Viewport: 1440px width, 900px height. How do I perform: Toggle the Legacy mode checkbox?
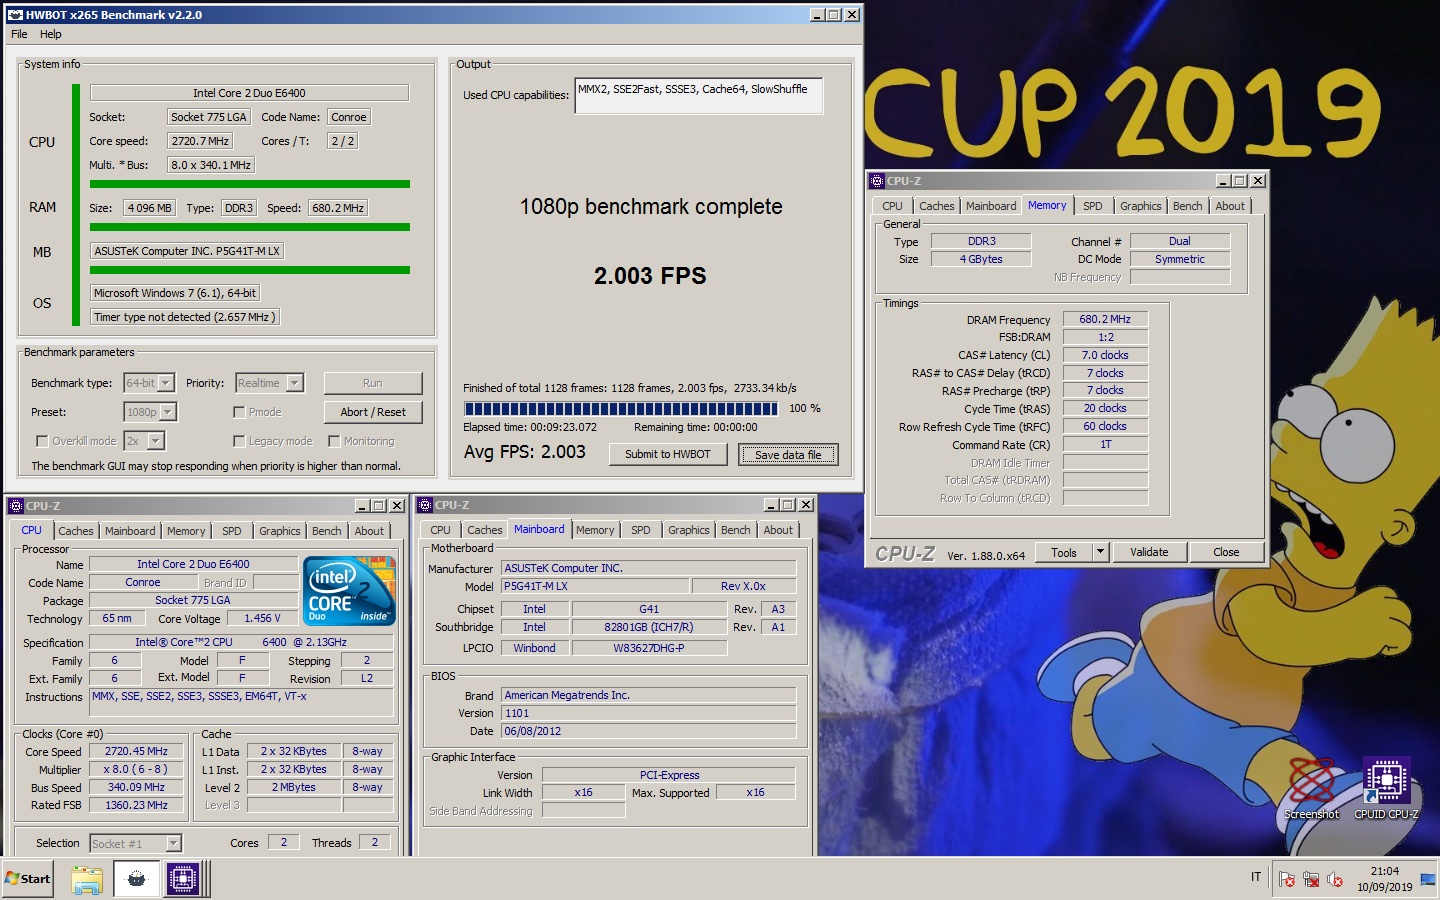pos(239,441)
